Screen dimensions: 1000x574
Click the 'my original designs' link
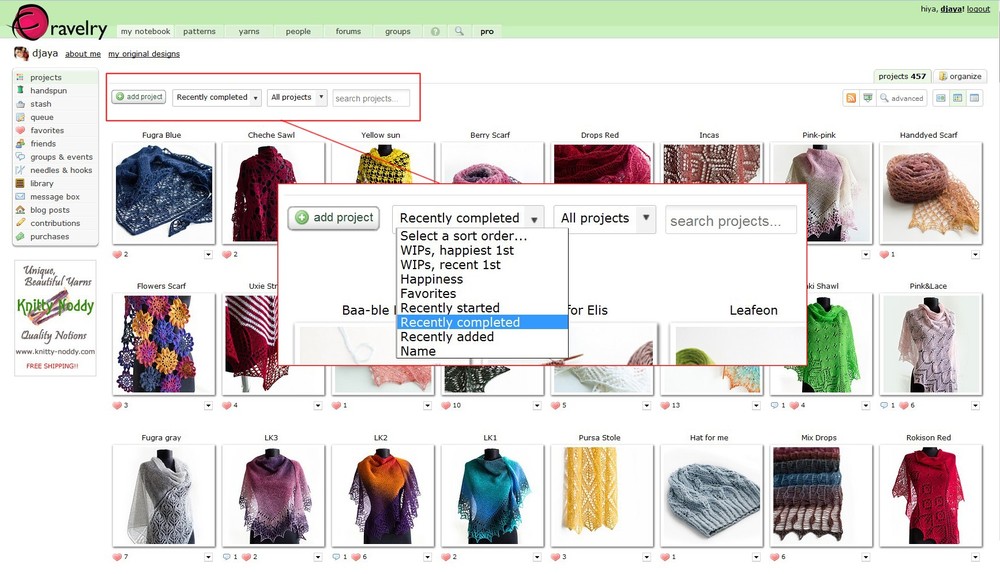tap(144, 54)
